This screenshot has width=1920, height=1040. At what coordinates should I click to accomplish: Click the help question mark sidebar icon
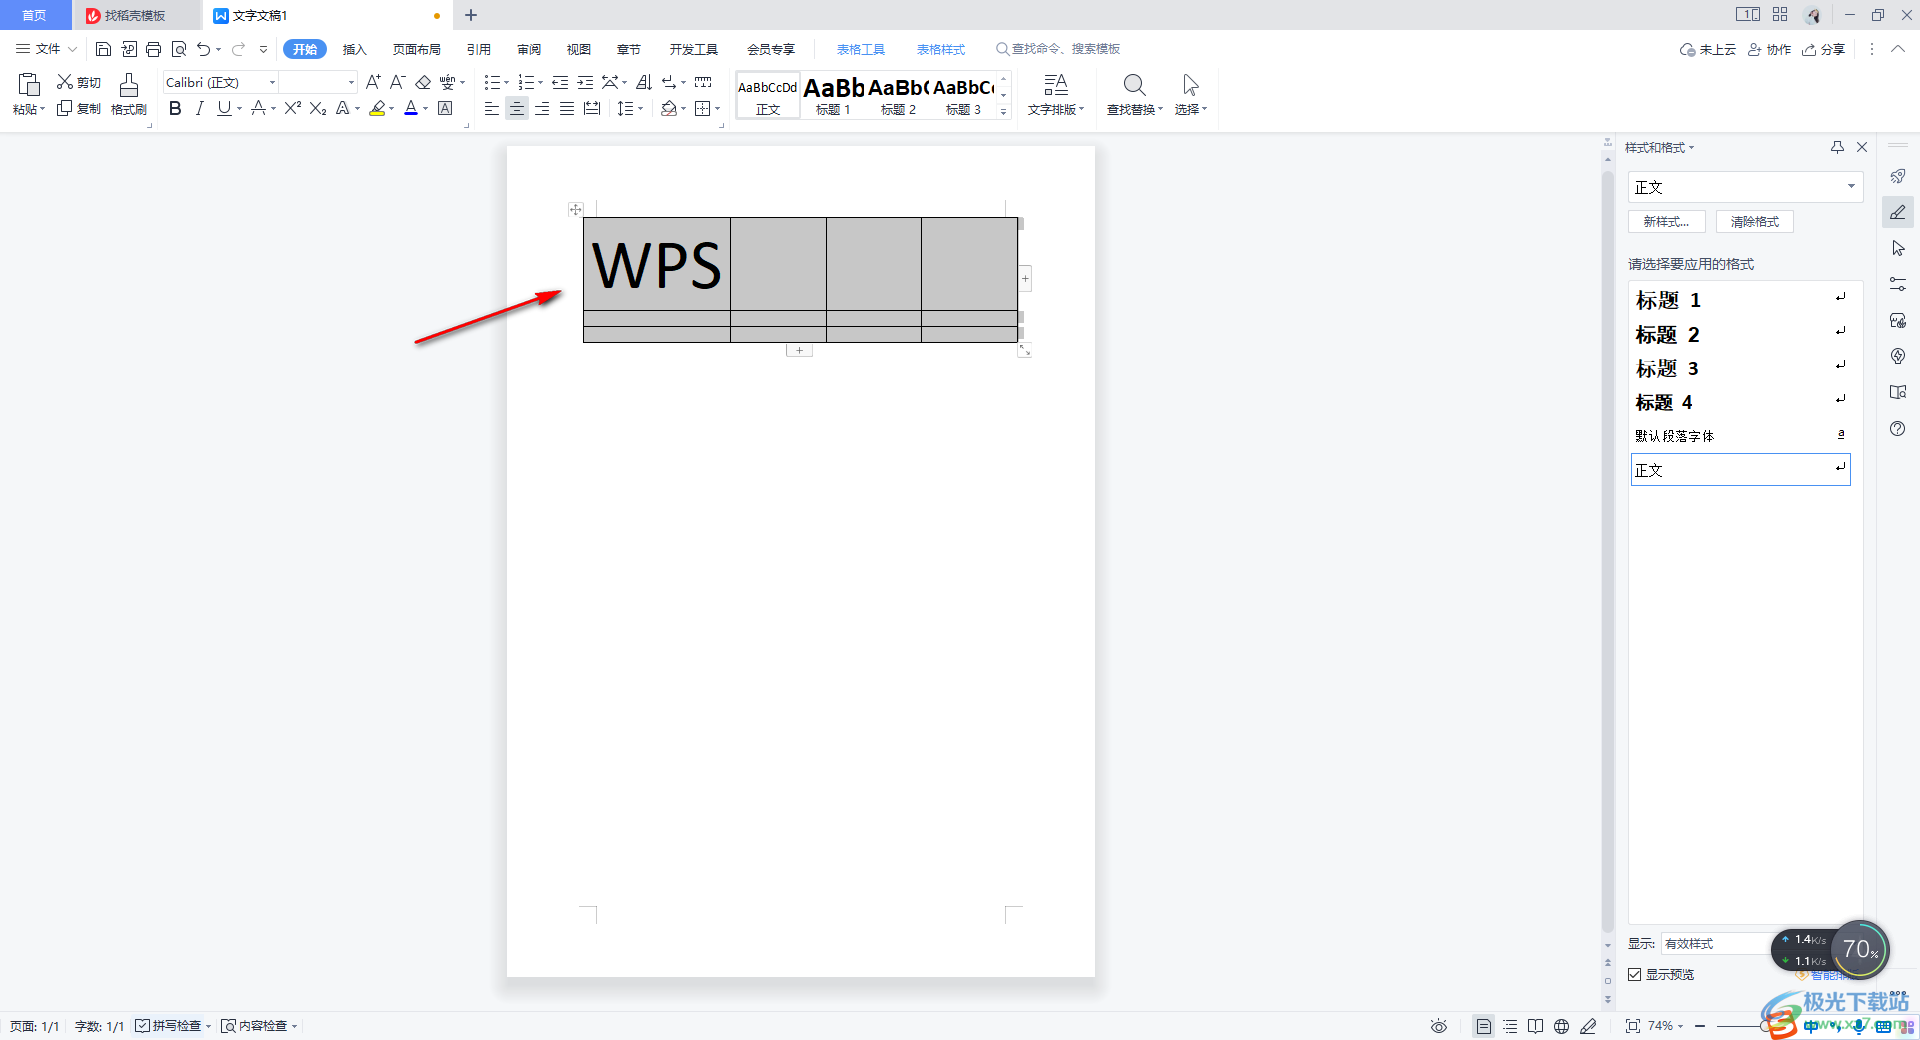(1897, 428)
